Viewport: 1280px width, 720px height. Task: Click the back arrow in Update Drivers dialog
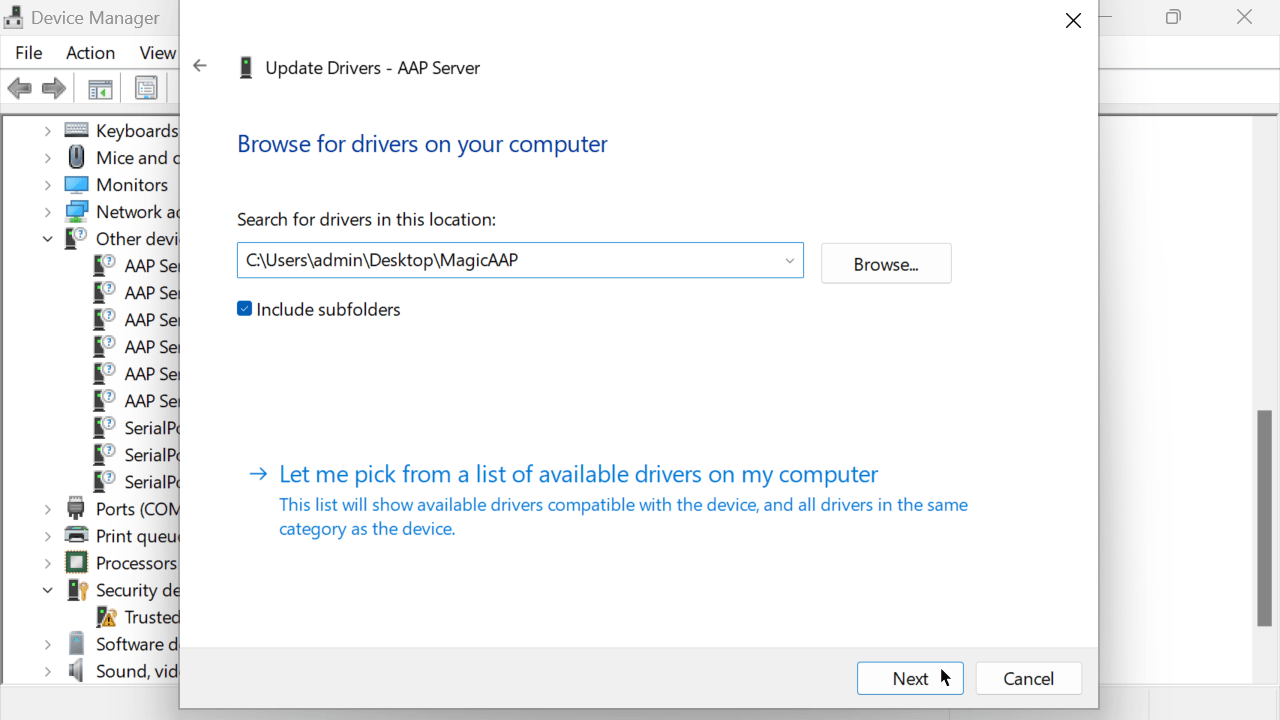[x=200, y=66]
